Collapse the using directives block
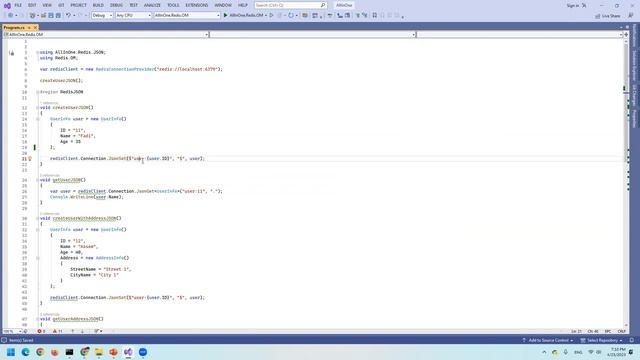The height and width of the screenshot is (360, 640). (38, 52)
